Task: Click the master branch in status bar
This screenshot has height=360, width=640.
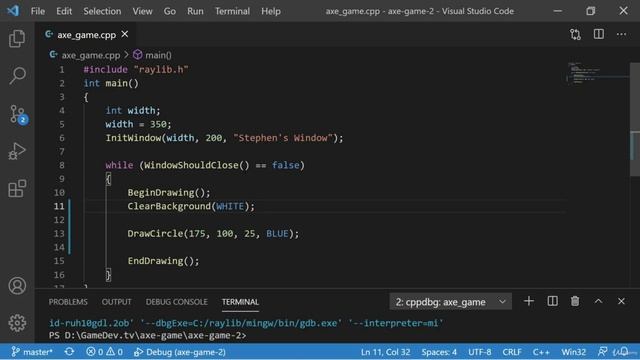Action: 32,351
